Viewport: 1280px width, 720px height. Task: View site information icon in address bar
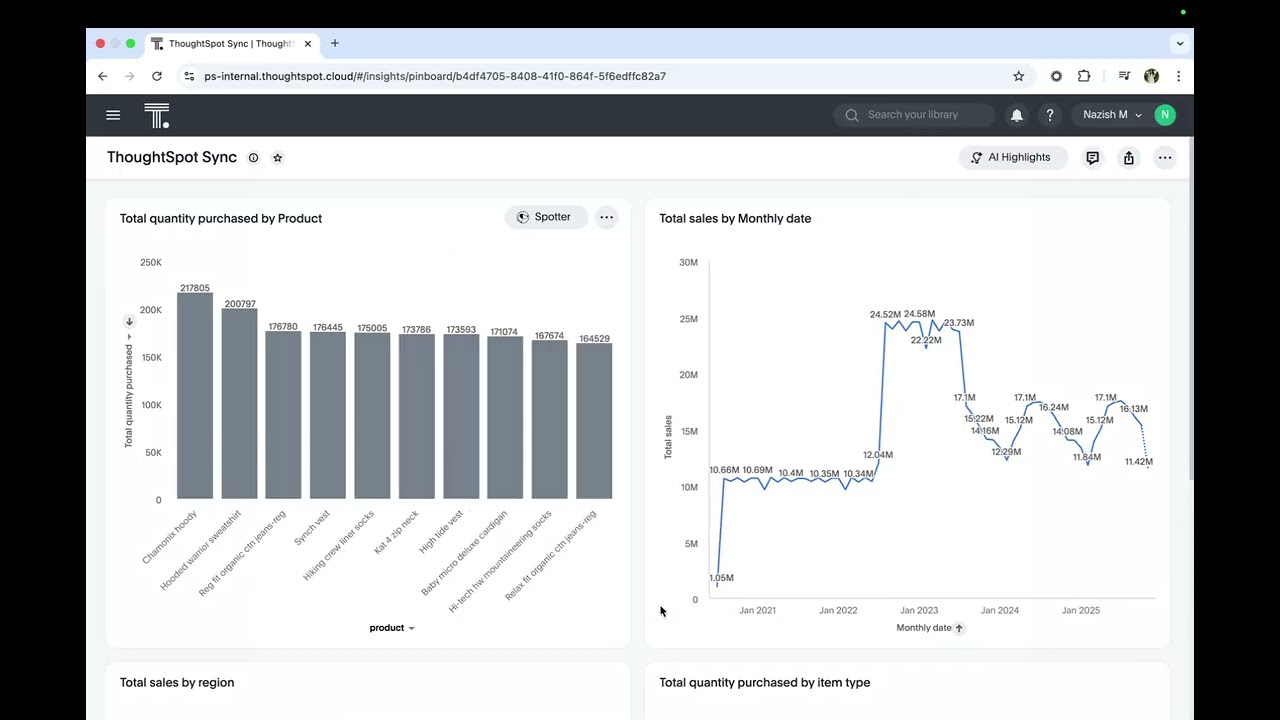pos(189,76)
